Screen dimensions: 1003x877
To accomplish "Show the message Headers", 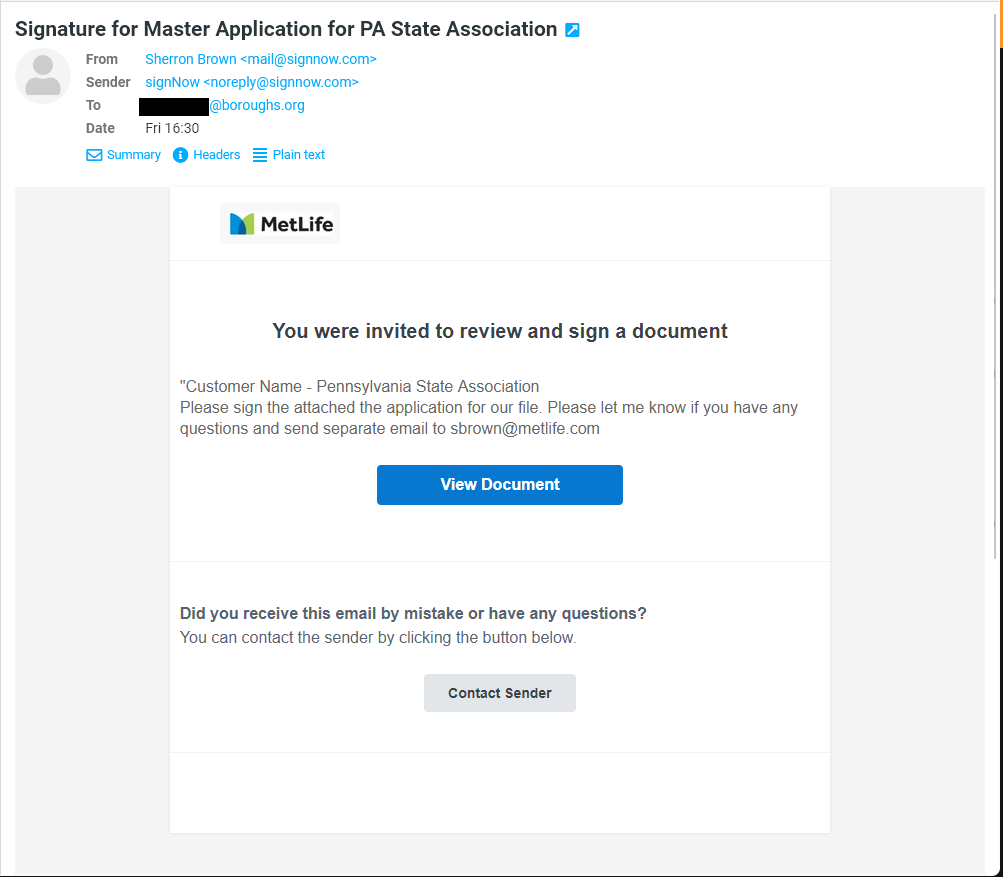I will coord(216,155).
